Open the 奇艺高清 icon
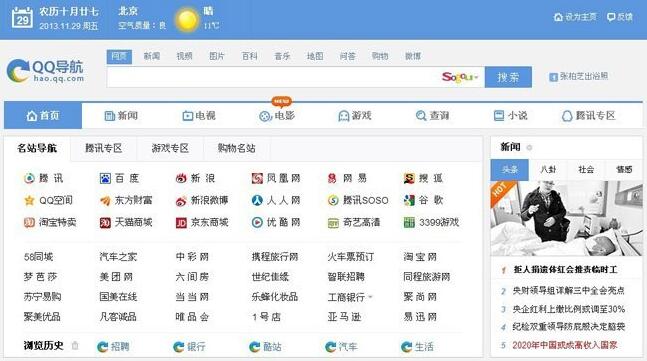Image resolution: width=647 pixels, height=361 pixels. (x=333, y=223)
